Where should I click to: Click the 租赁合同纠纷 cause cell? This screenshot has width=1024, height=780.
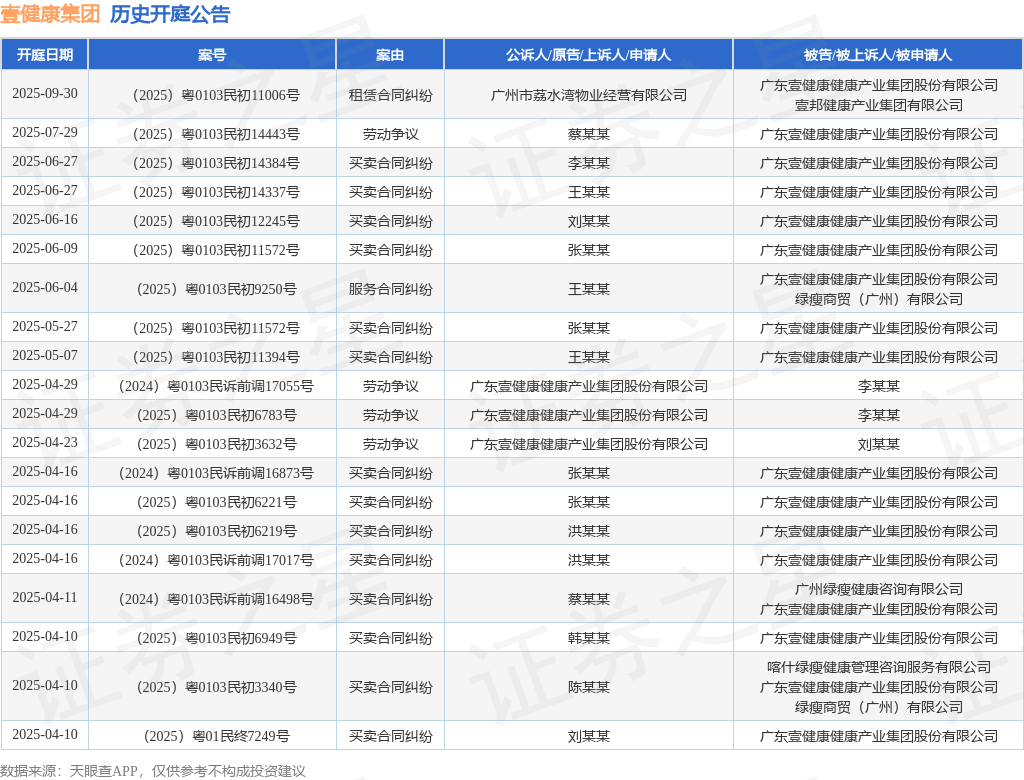[391, 95]
